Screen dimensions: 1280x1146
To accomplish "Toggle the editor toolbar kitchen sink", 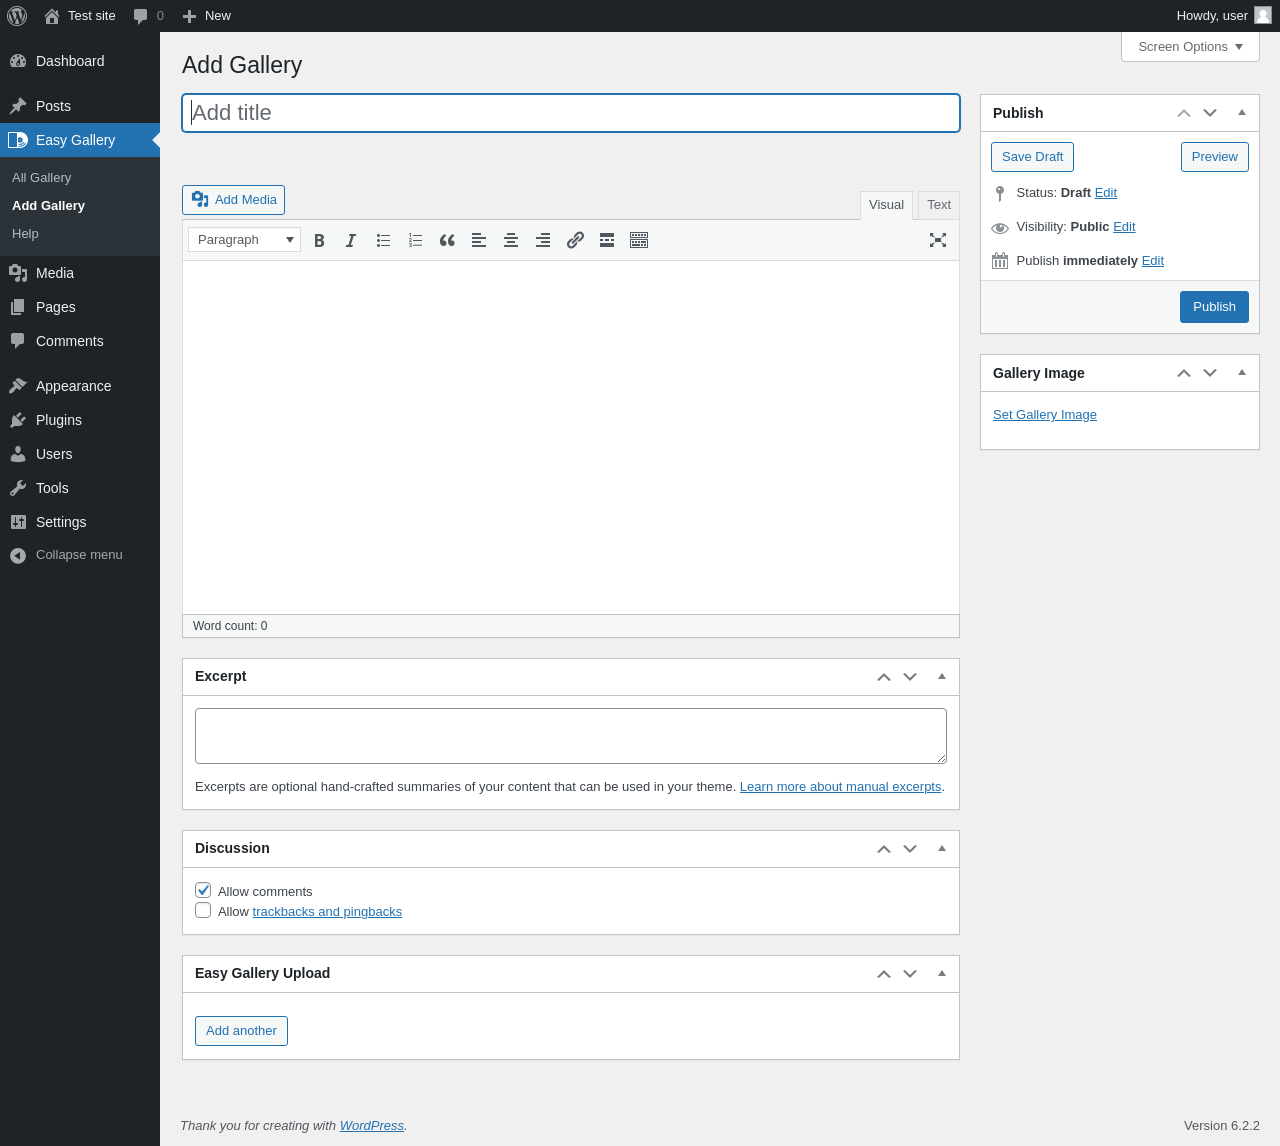I will (639, 240).
